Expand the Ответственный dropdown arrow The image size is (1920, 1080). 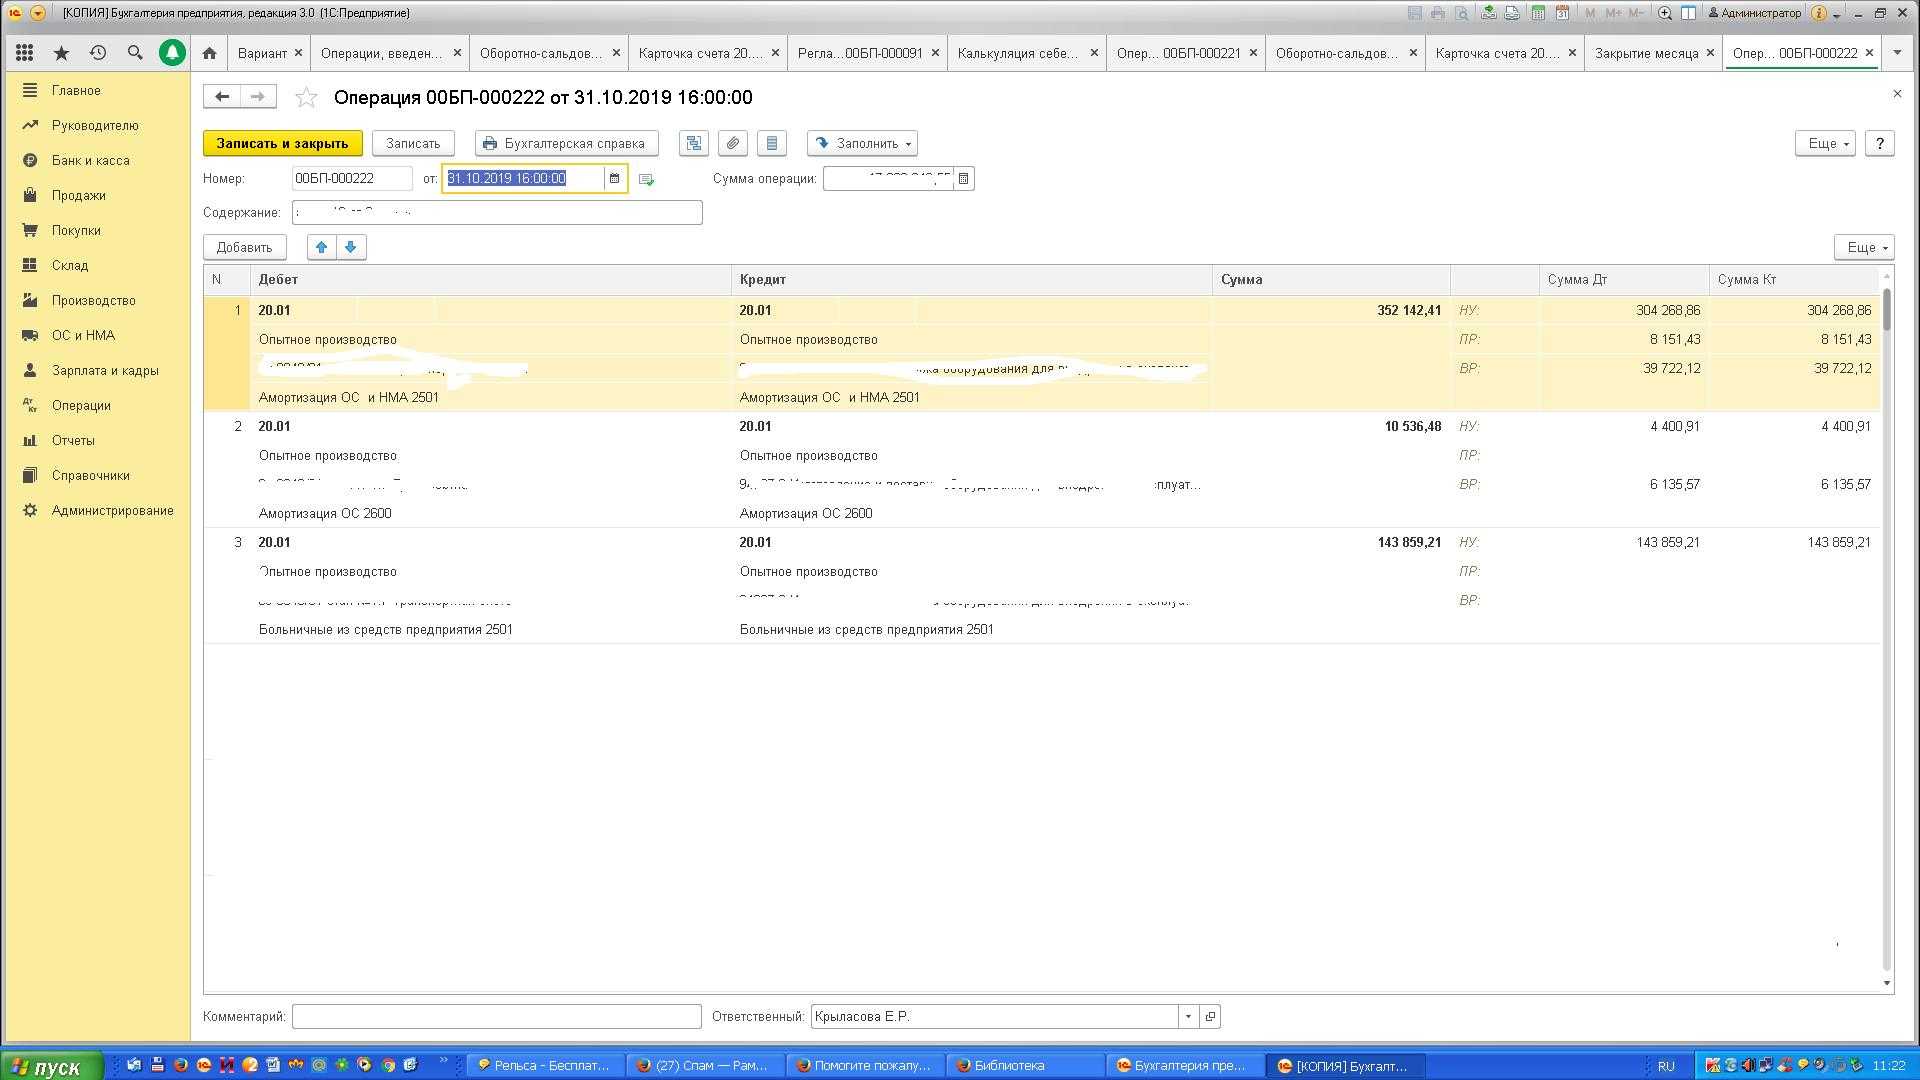click(1188, 1016)
